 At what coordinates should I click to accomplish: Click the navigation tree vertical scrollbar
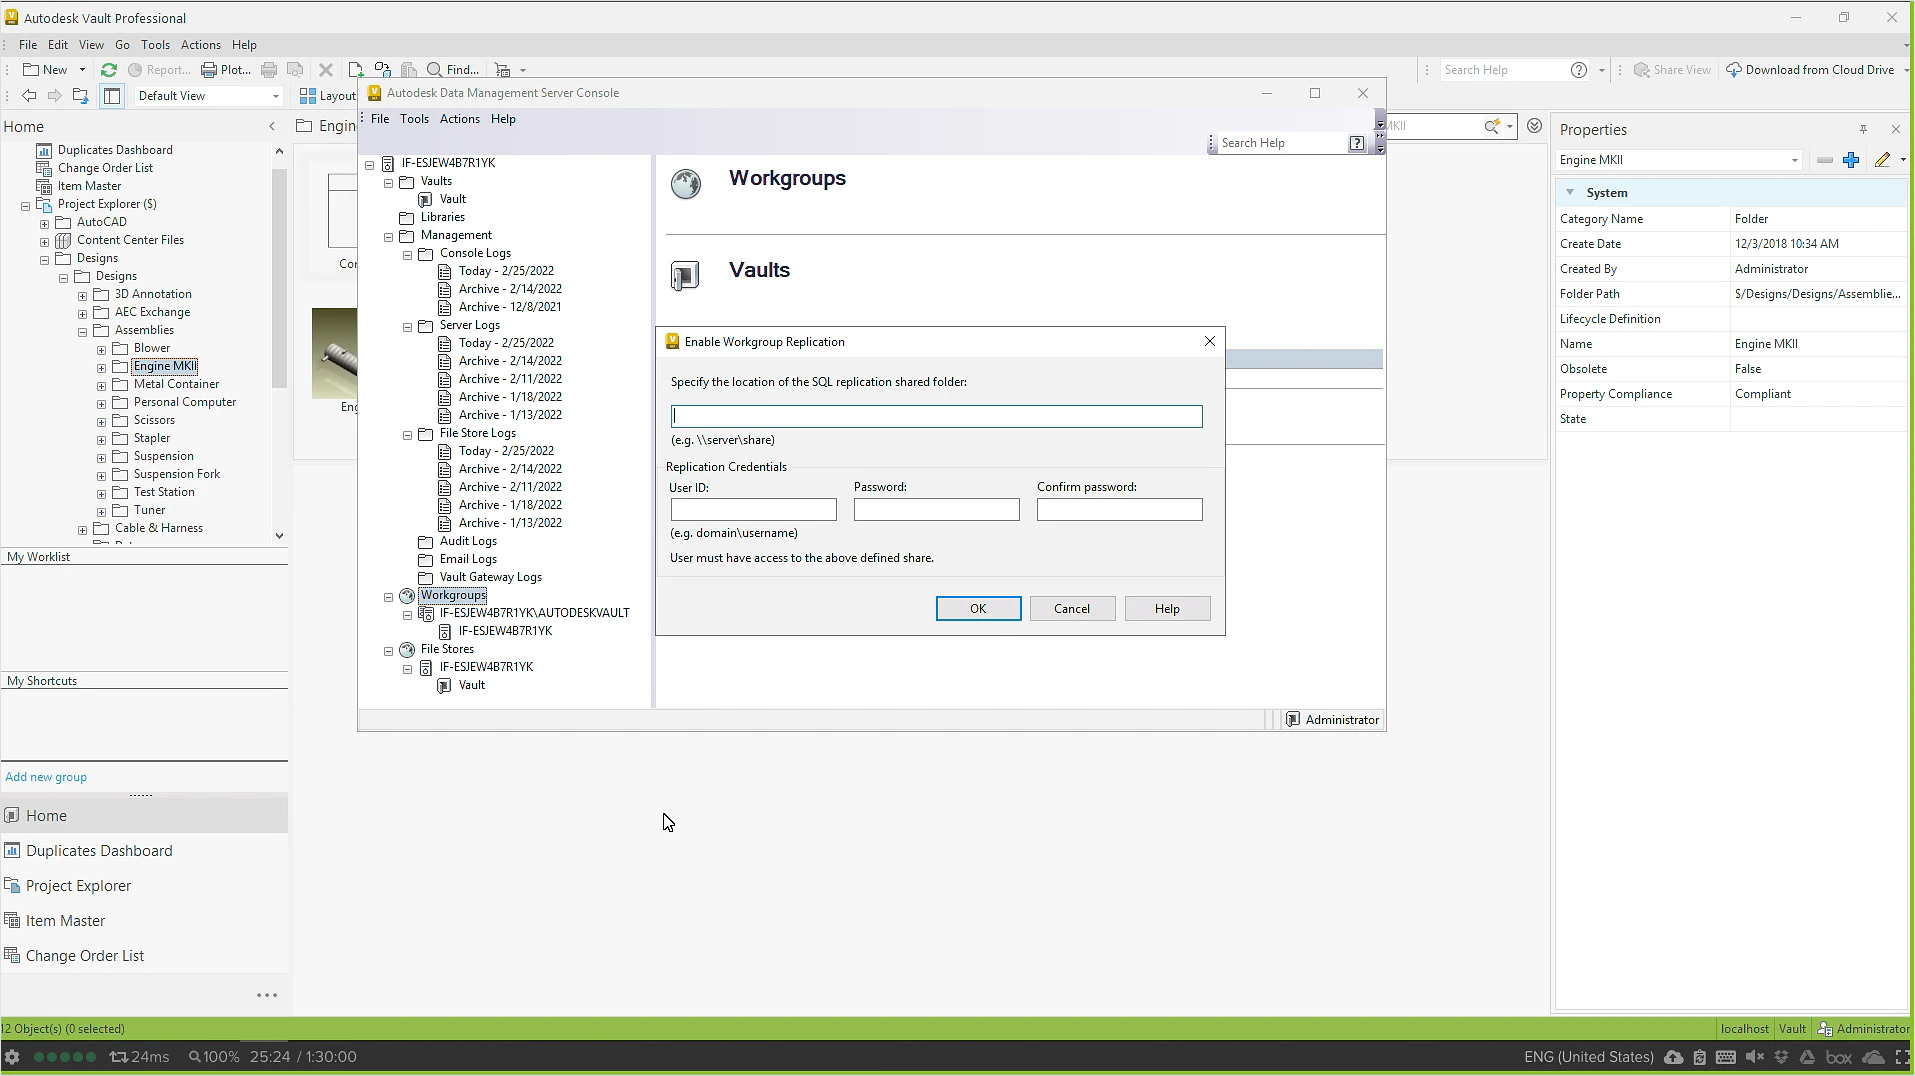click(x=279, y=280)
